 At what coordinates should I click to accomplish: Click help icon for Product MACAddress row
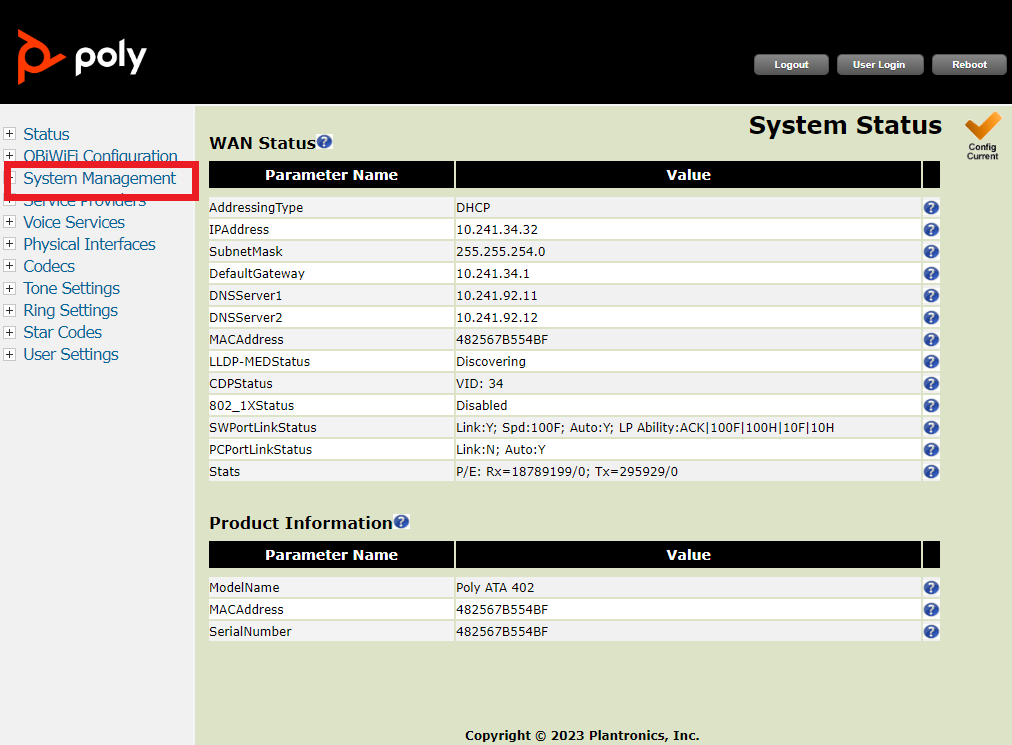[x=931, y=609]
